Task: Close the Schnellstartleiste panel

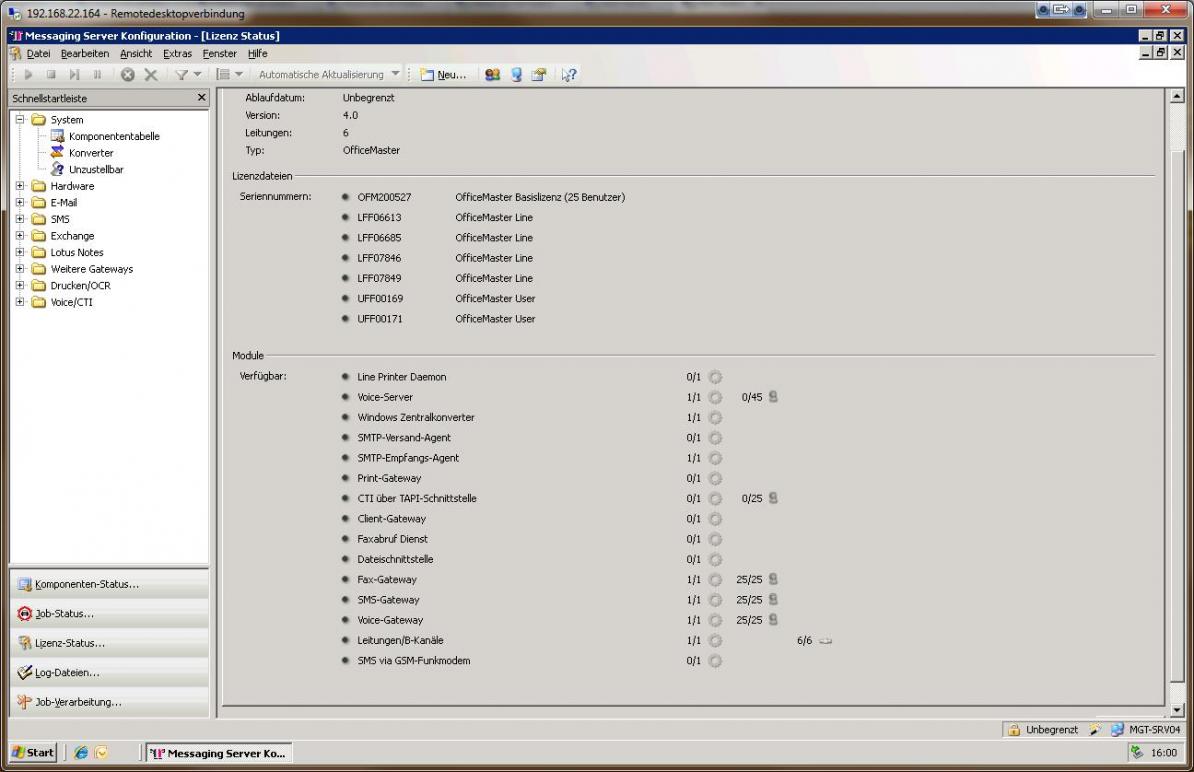Action: tap(201, 98)
